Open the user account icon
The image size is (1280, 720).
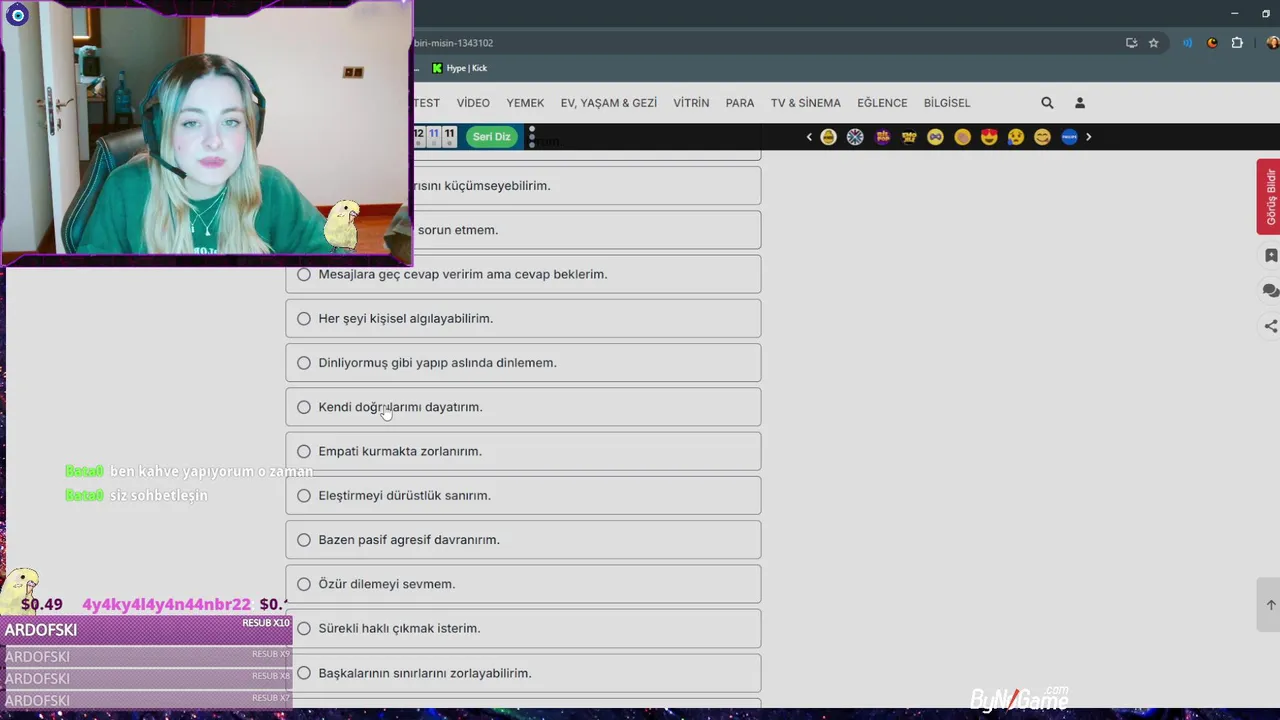coord(1080,103)
